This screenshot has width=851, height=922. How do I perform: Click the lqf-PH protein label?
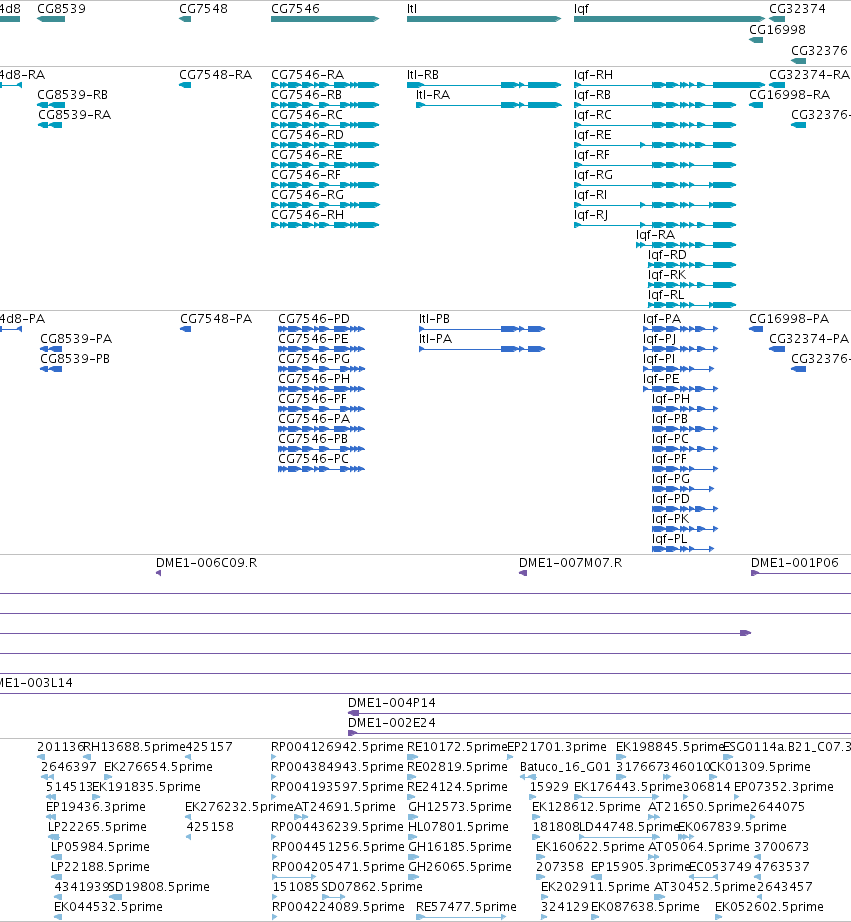point(671,399)
